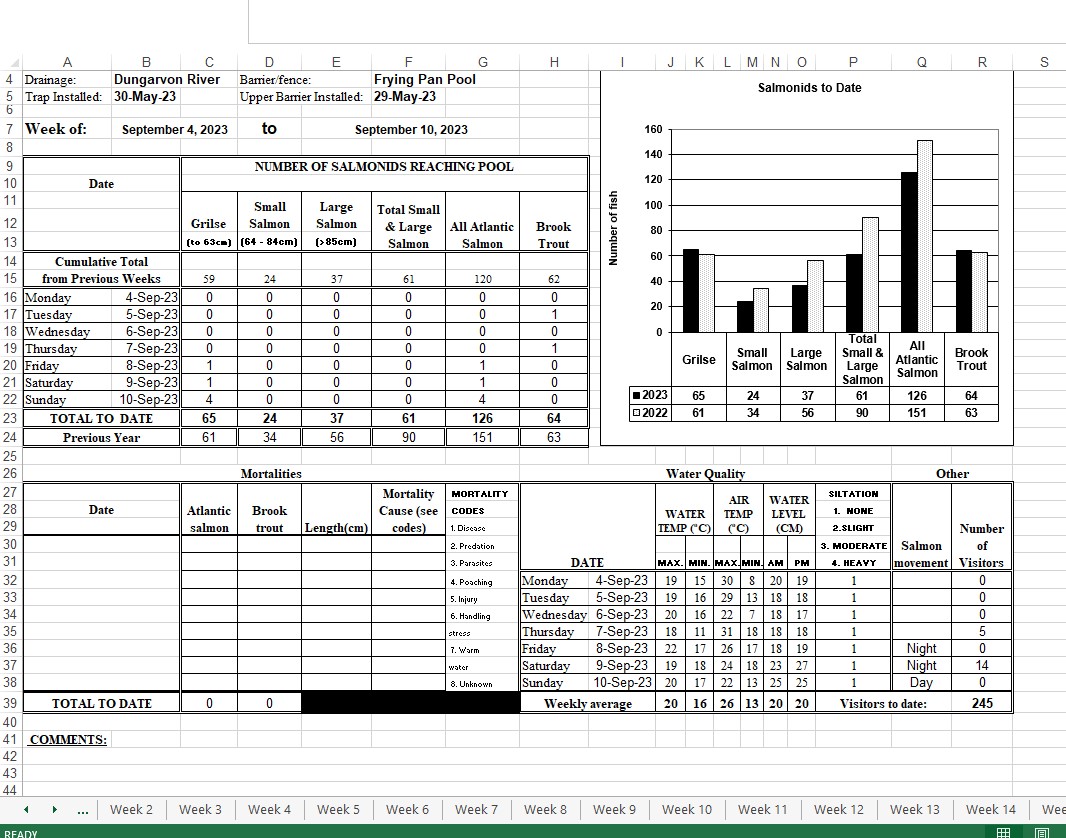1066x838 pixels.
Task: Select column F header
Action: pyautogui.click(x=408, y=63)
